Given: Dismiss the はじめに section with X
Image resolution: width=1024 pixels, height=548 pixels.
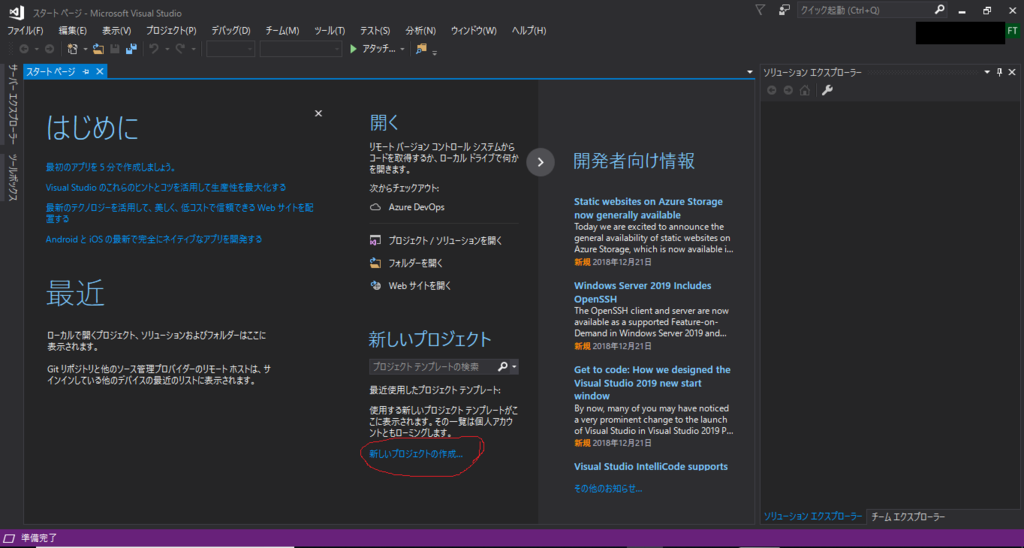Looking at the screenshot, I should (x=318, y=114).
